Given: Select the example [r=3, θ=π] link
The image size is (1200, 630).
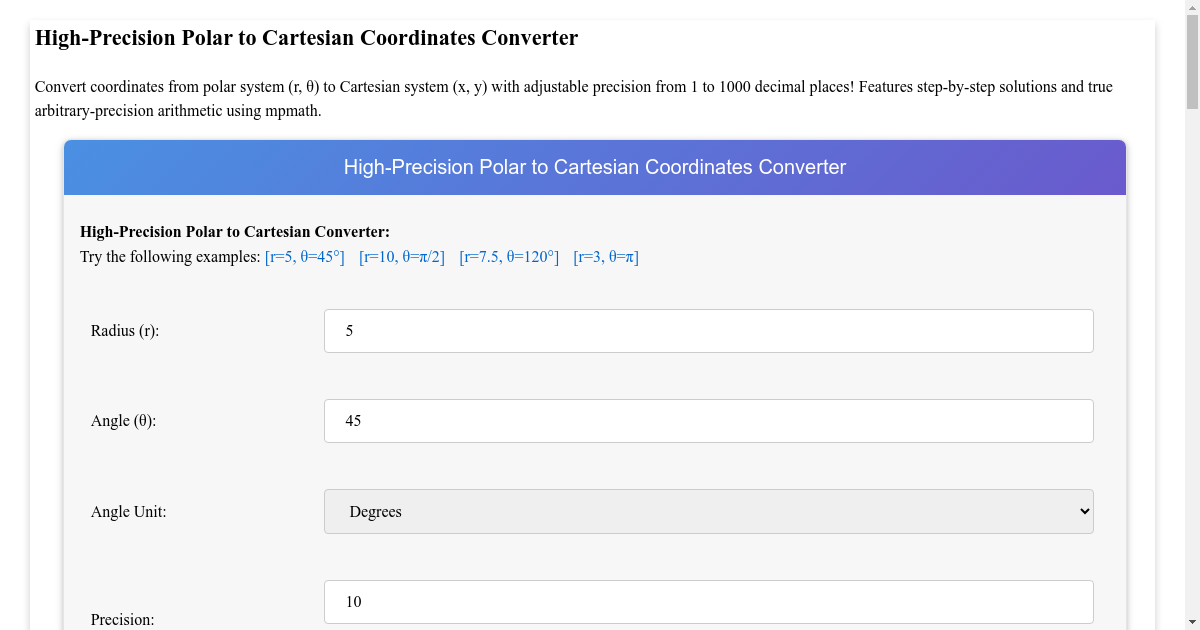Looking at the screenshot, I should 604,256.
